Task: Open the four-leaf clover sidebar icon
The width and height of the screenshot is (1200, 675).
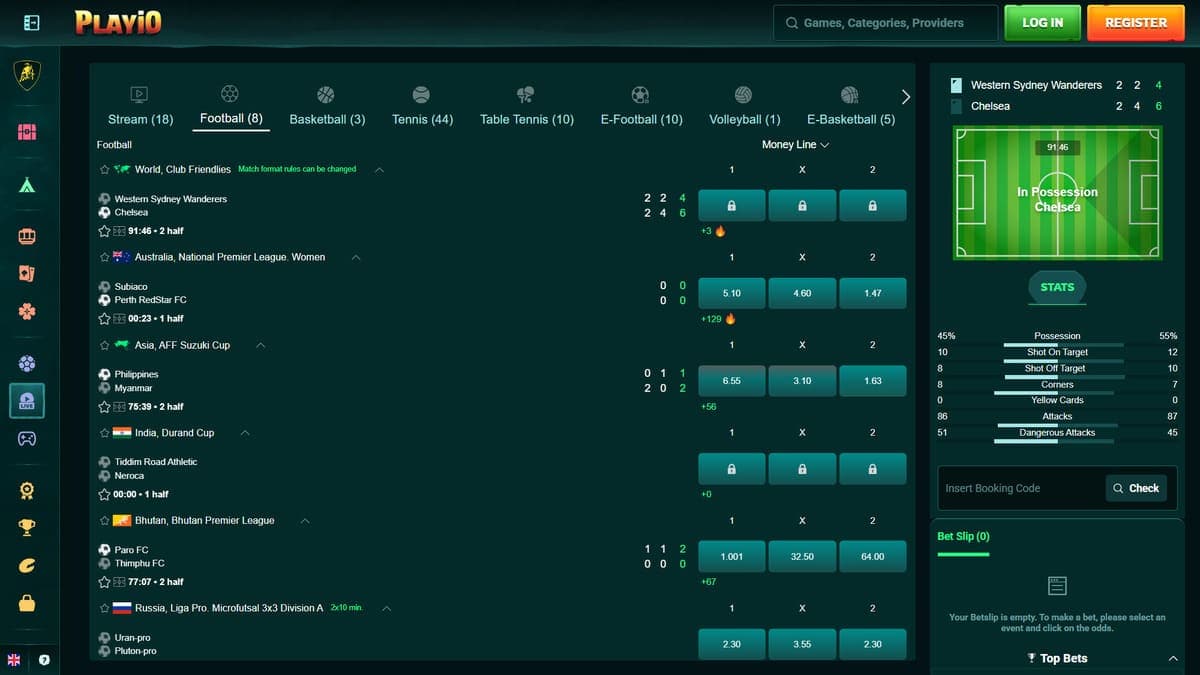Action: (27, 312)
